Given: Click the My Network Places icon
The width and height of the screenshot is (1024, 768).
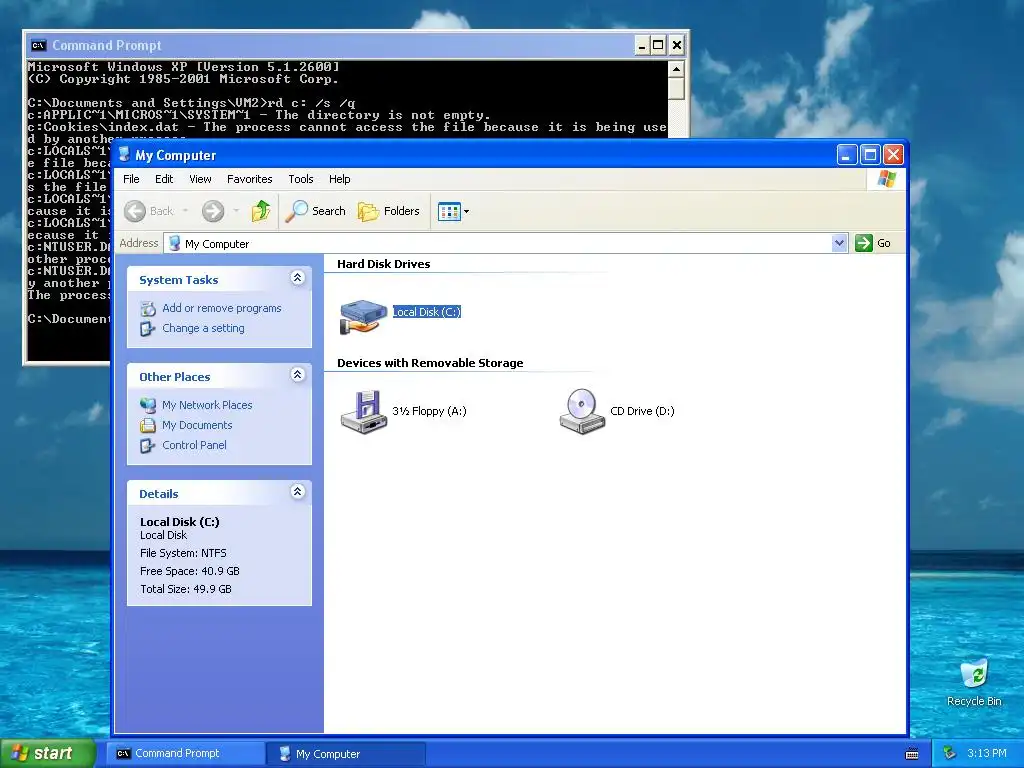Looking at the screenshot, I should (x=148, y=405).
